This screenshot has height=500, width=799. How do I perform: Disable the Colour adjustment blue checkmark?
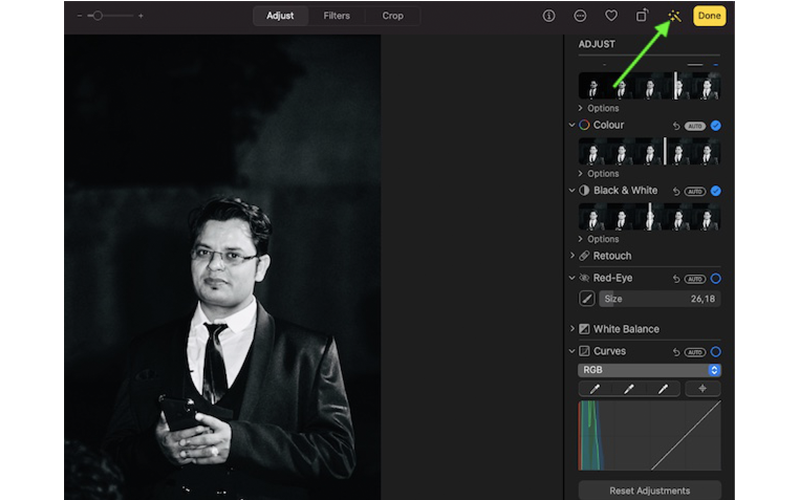click(x=715, y=125)
